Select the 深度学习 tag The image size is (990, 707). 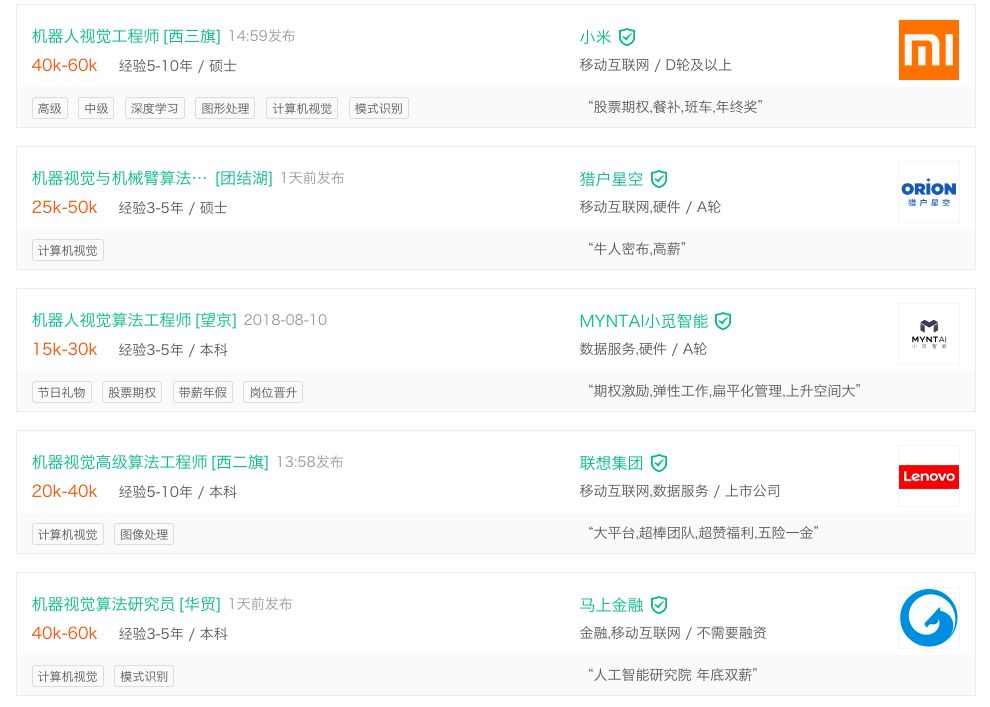(x=155, y=109)
